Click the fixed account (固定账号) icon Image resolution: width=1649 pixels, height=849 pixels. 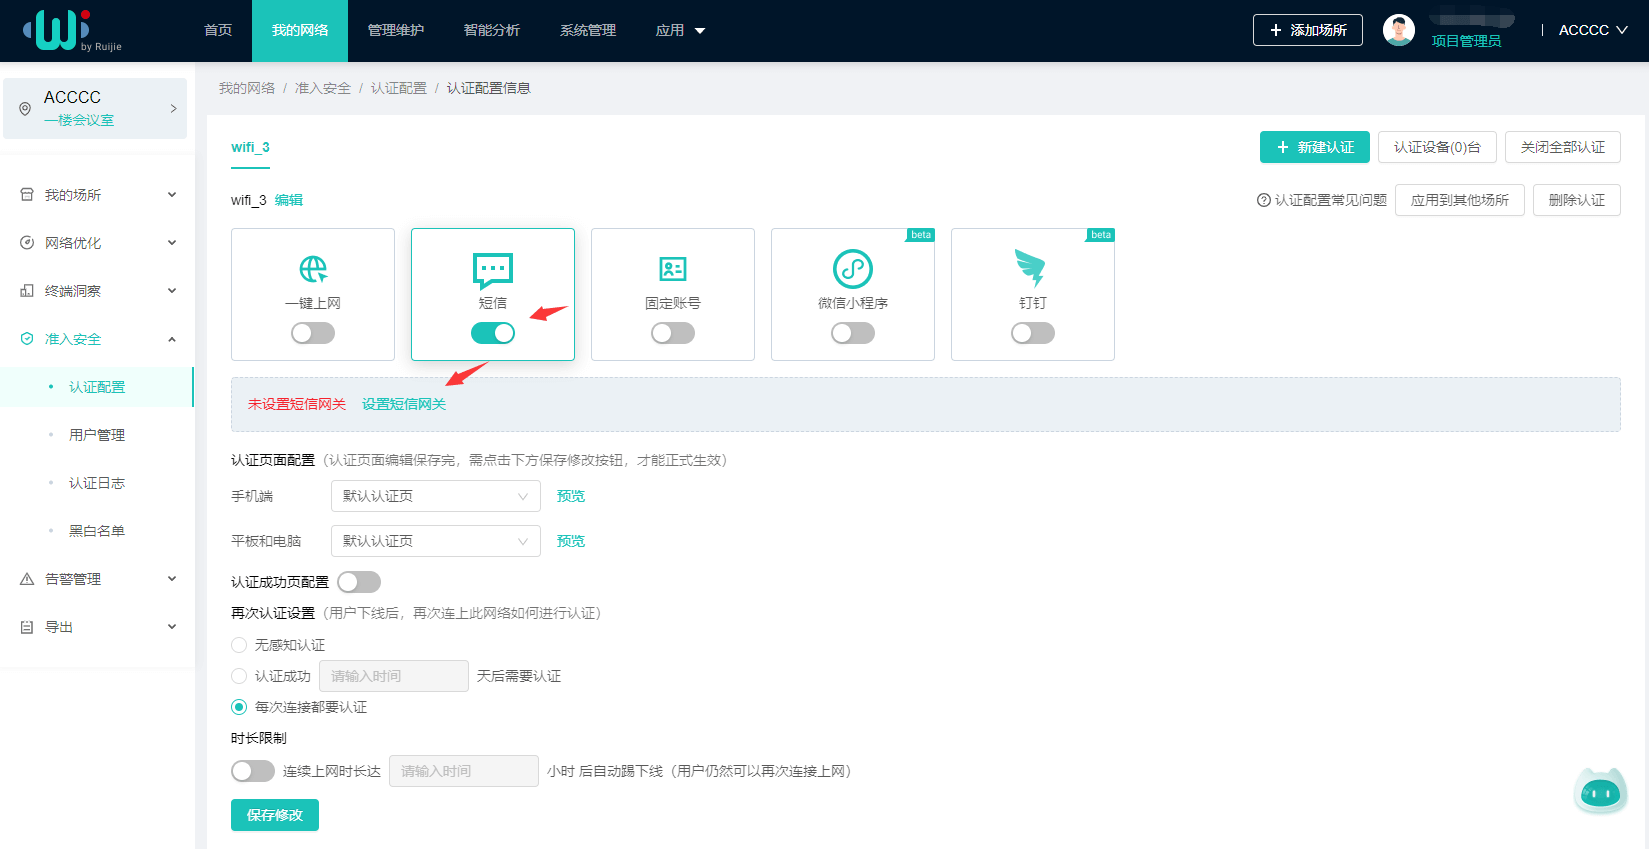coord(672,269)
